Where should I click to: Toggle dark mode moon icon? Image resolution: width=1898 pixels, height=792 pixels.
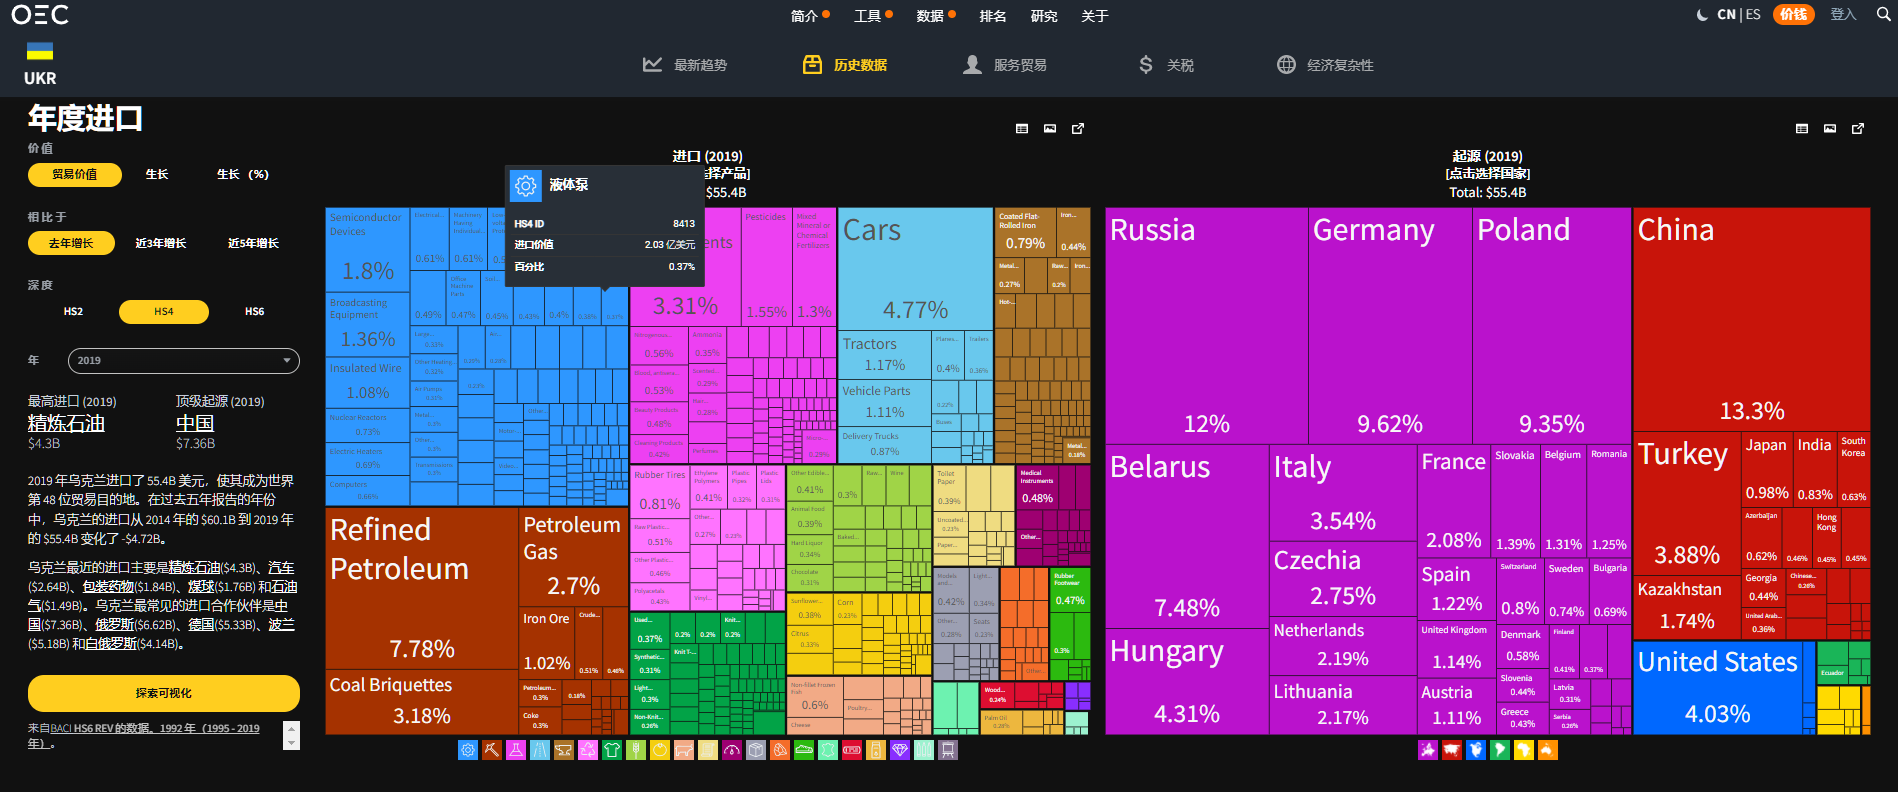point(1702,15)
